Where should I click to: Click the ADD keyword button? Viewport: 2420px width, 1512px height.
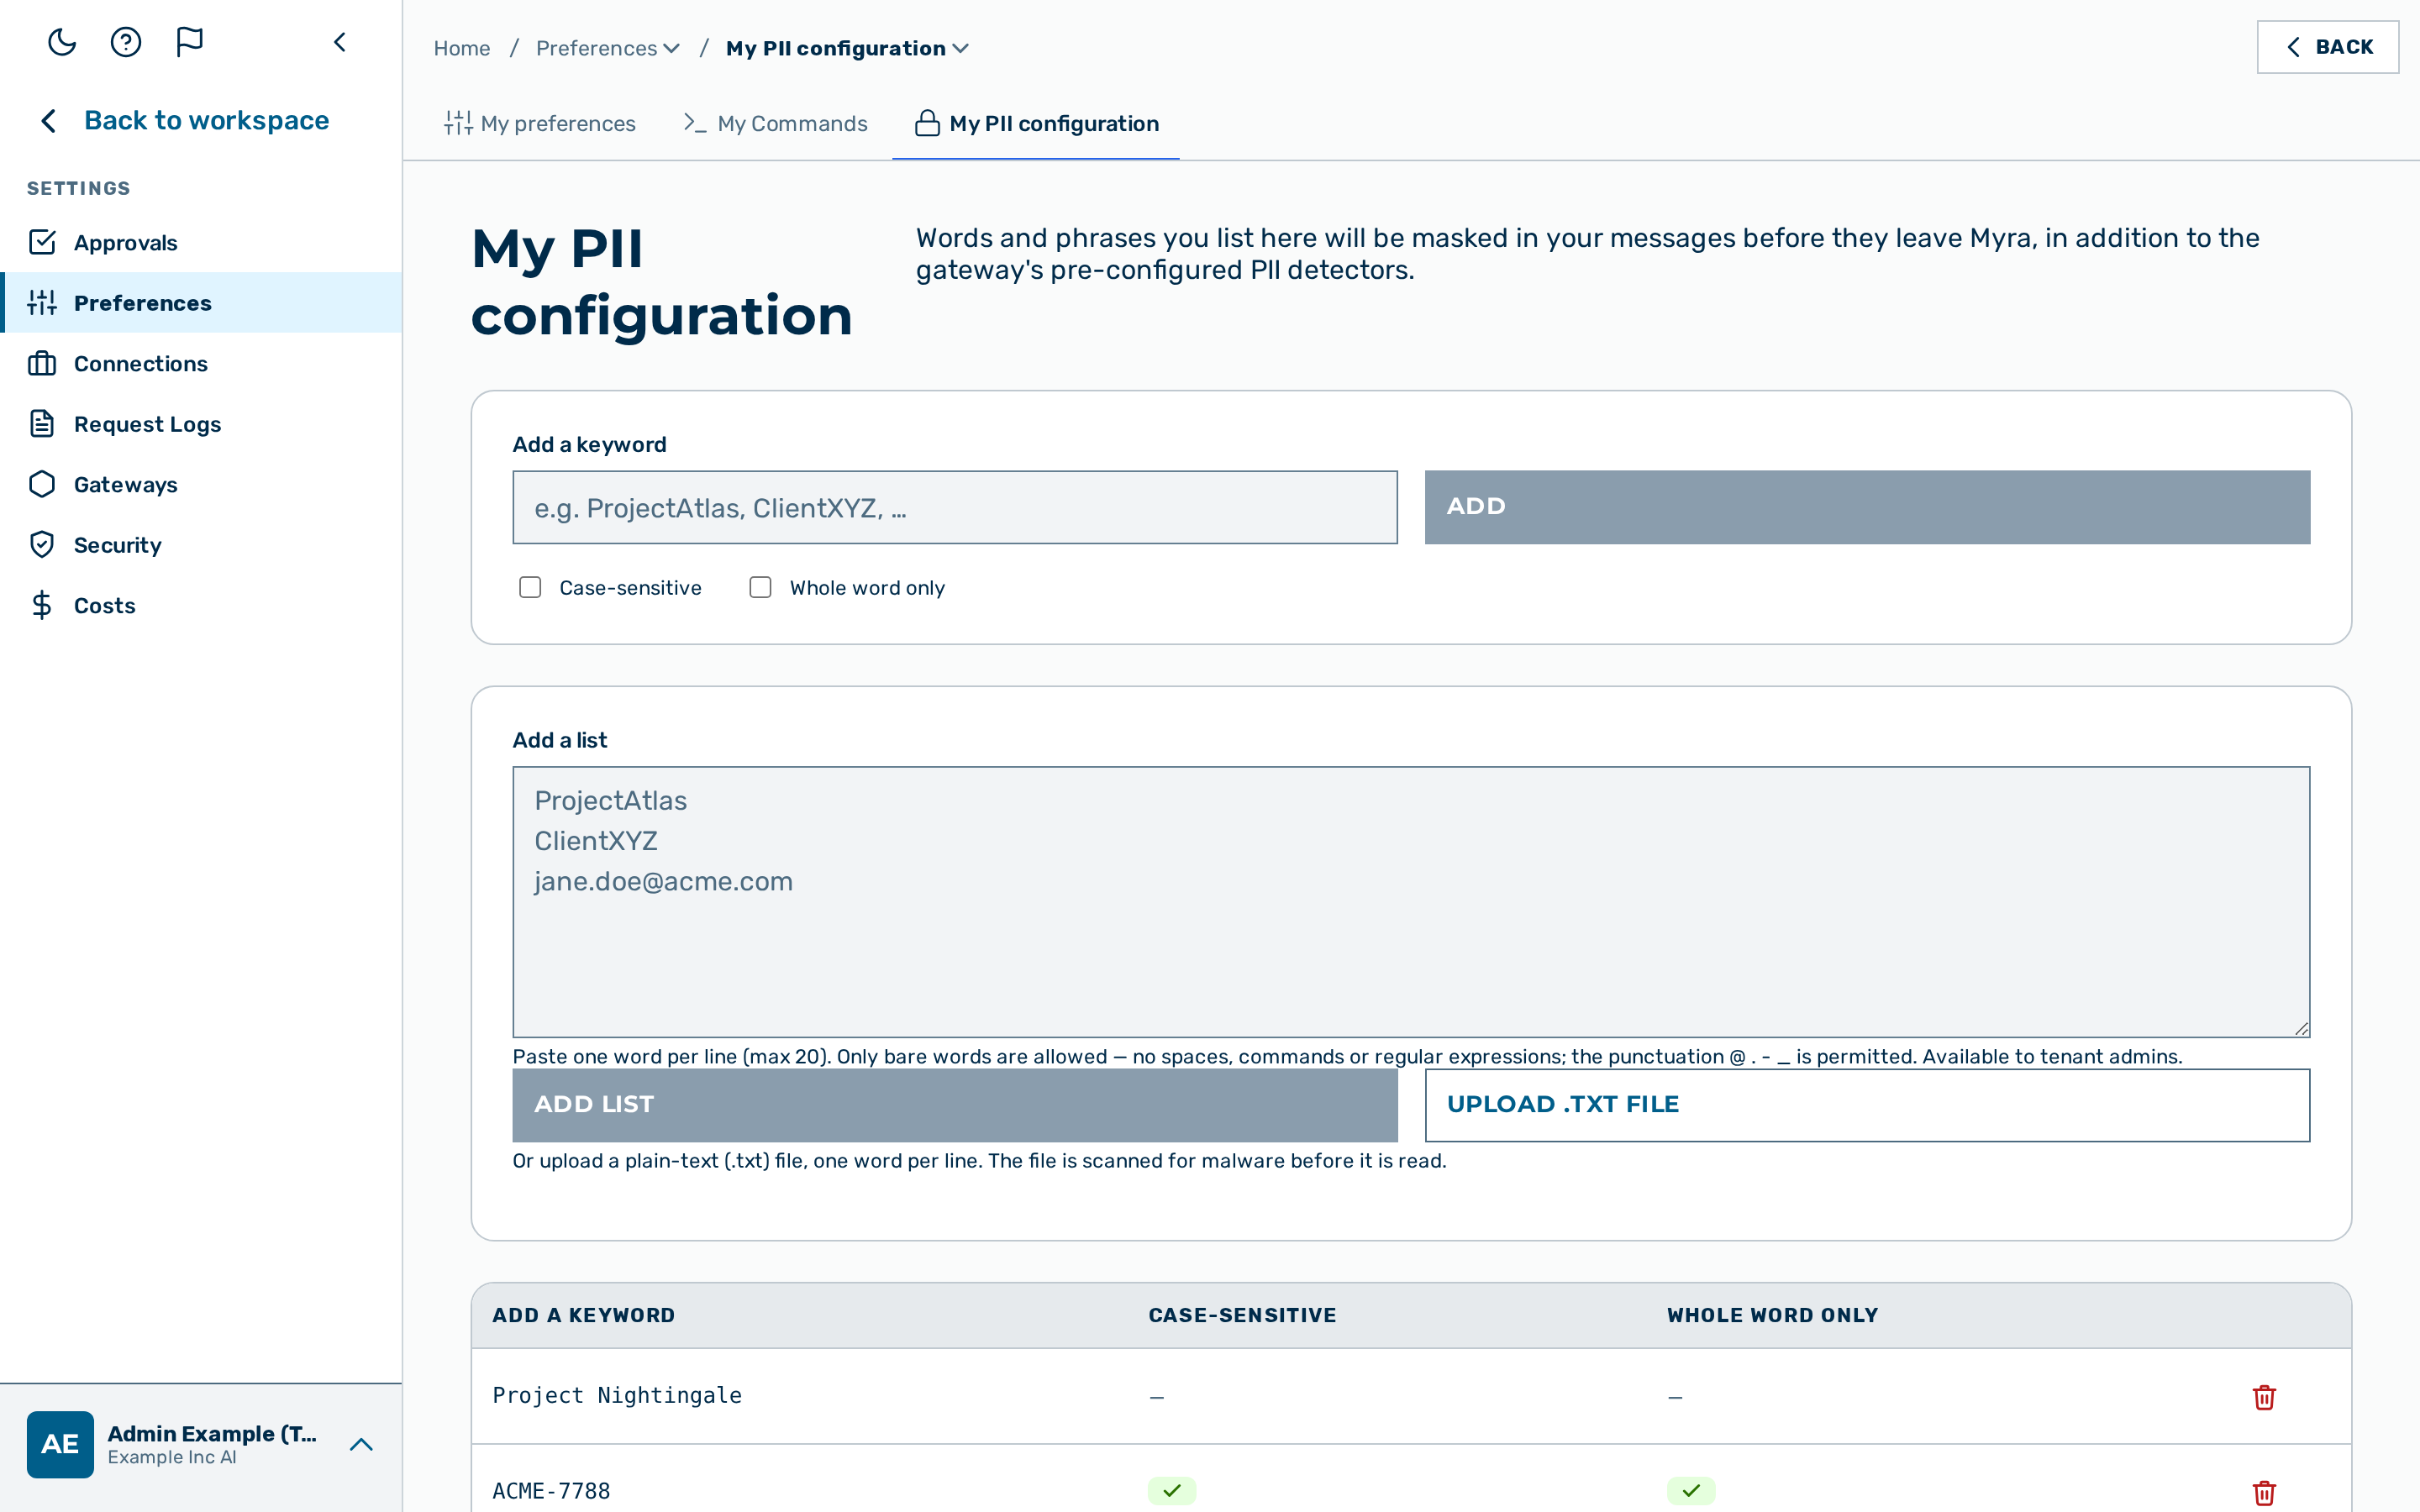coord(1867,507)
